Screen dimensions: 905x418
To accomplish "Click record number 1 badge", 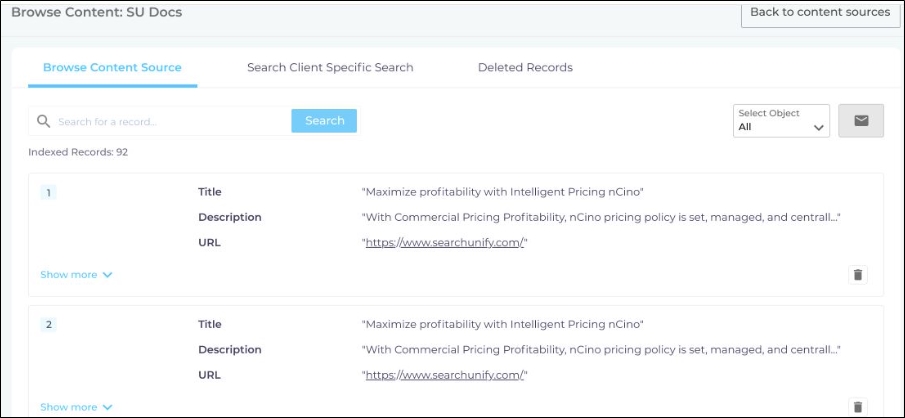I will tap(48, 192).
